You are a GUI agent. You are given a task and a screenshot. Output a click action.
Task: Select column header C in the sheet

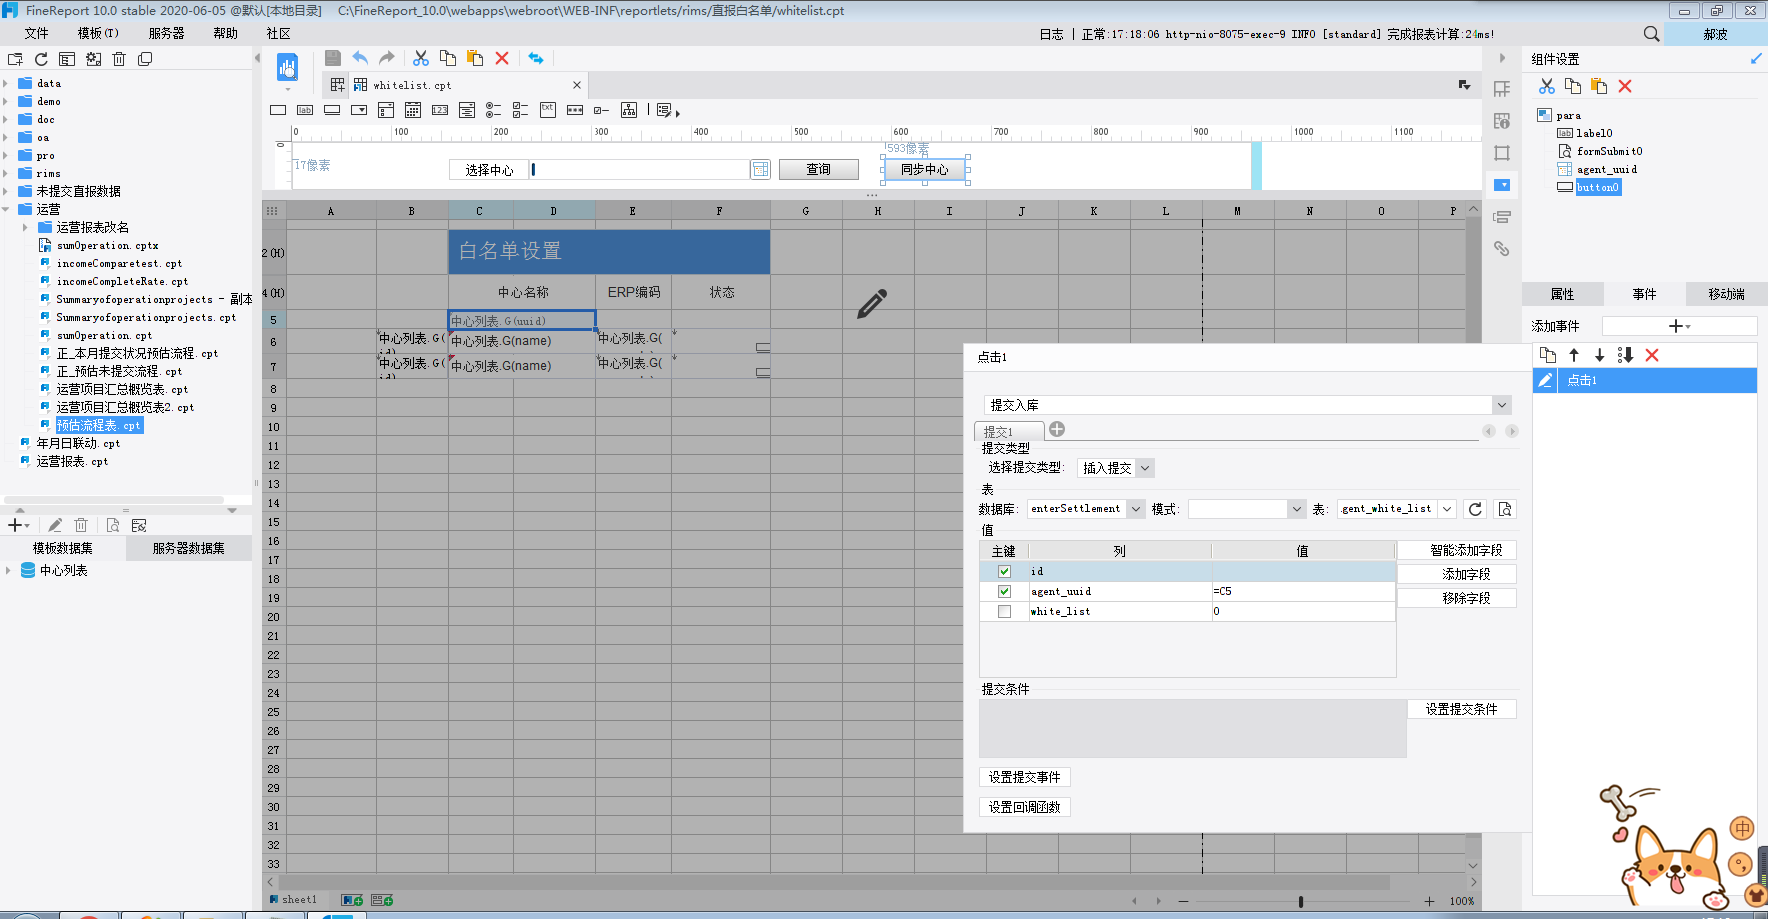coord(480,211)
